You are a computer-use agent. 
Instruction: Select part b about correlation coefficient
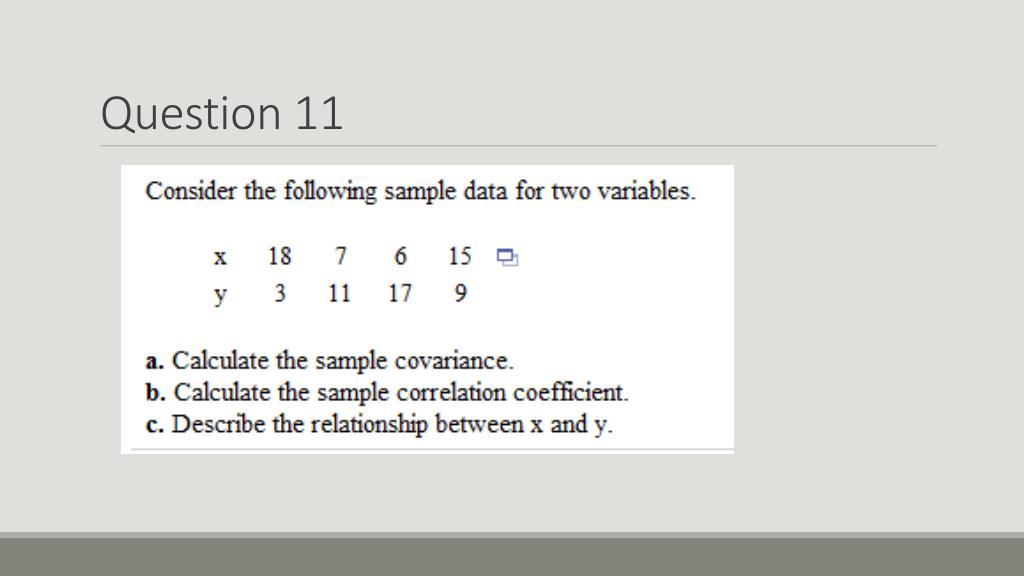pos(387,392)
